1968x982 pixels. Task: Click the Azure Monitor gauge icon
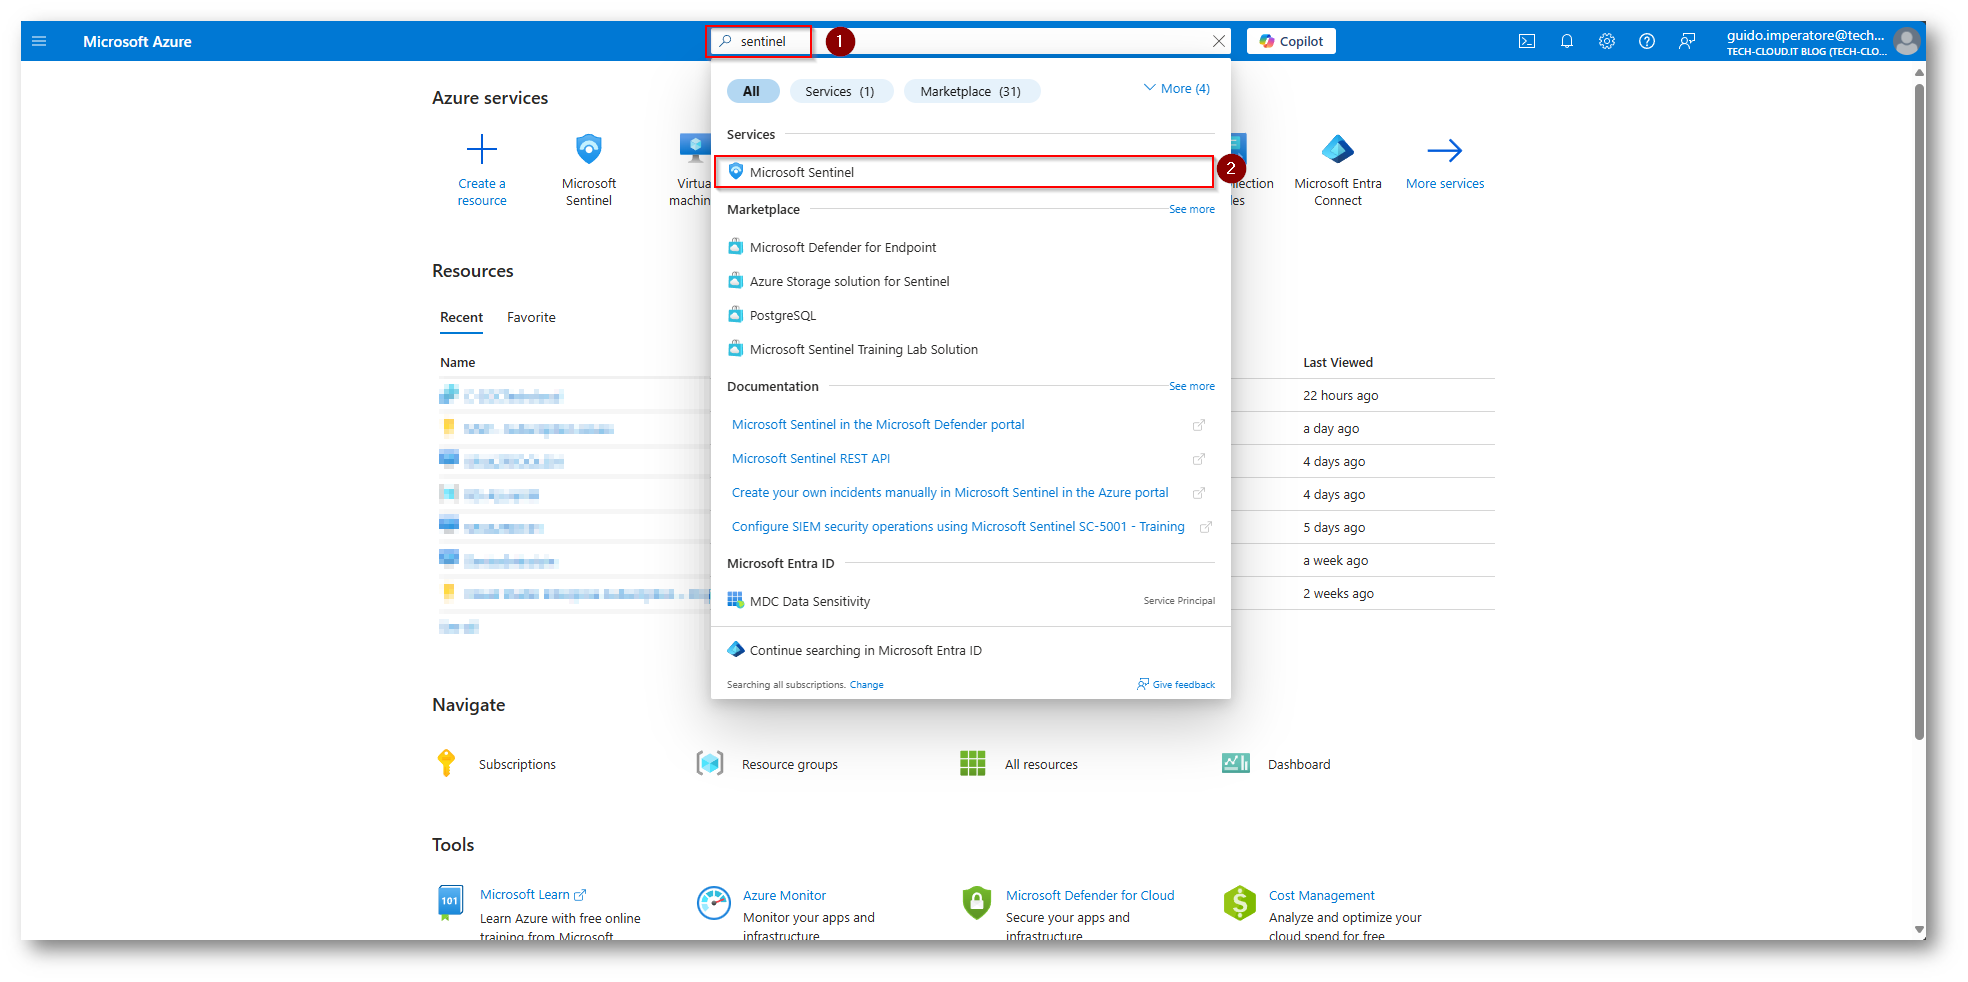tap(714, 902)
